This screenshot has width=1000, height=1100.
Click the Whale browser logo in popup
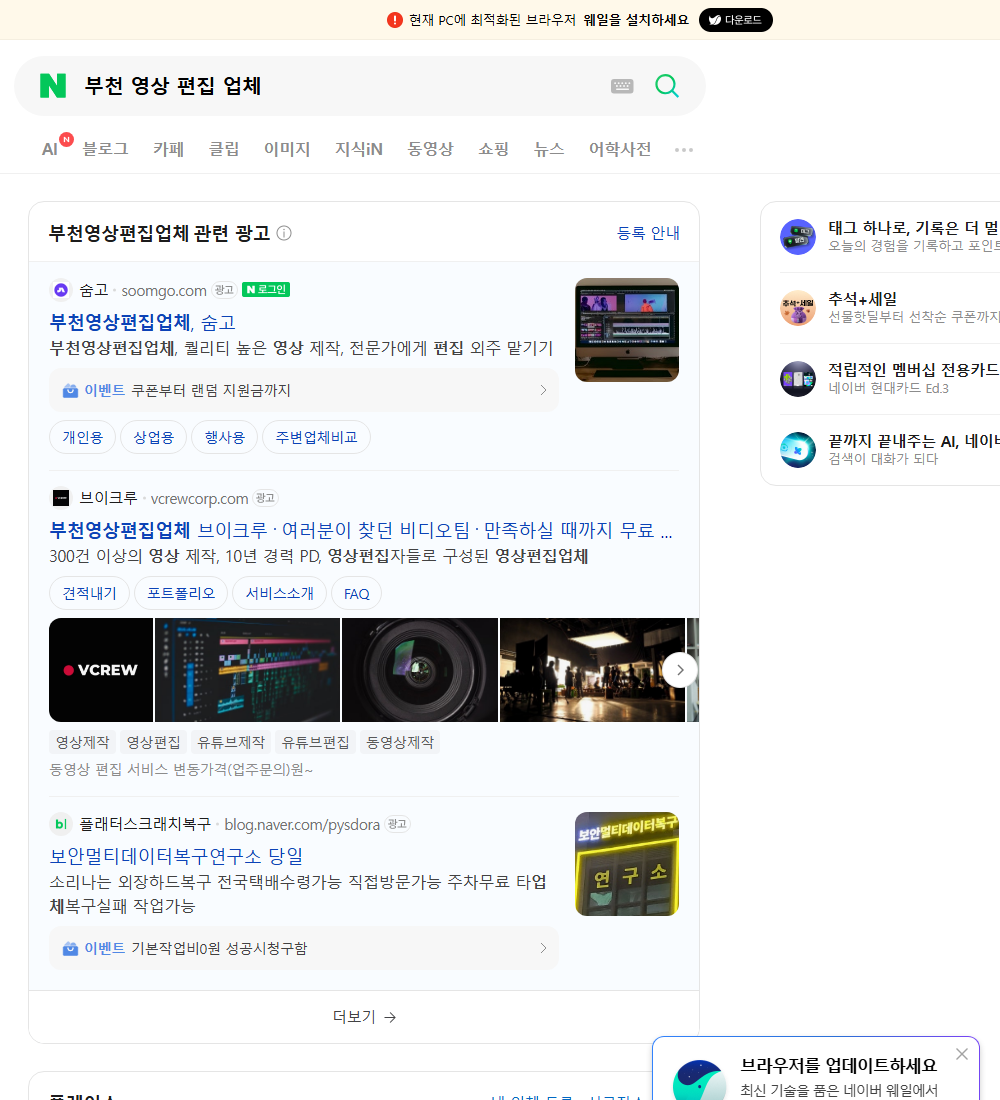699,1080
